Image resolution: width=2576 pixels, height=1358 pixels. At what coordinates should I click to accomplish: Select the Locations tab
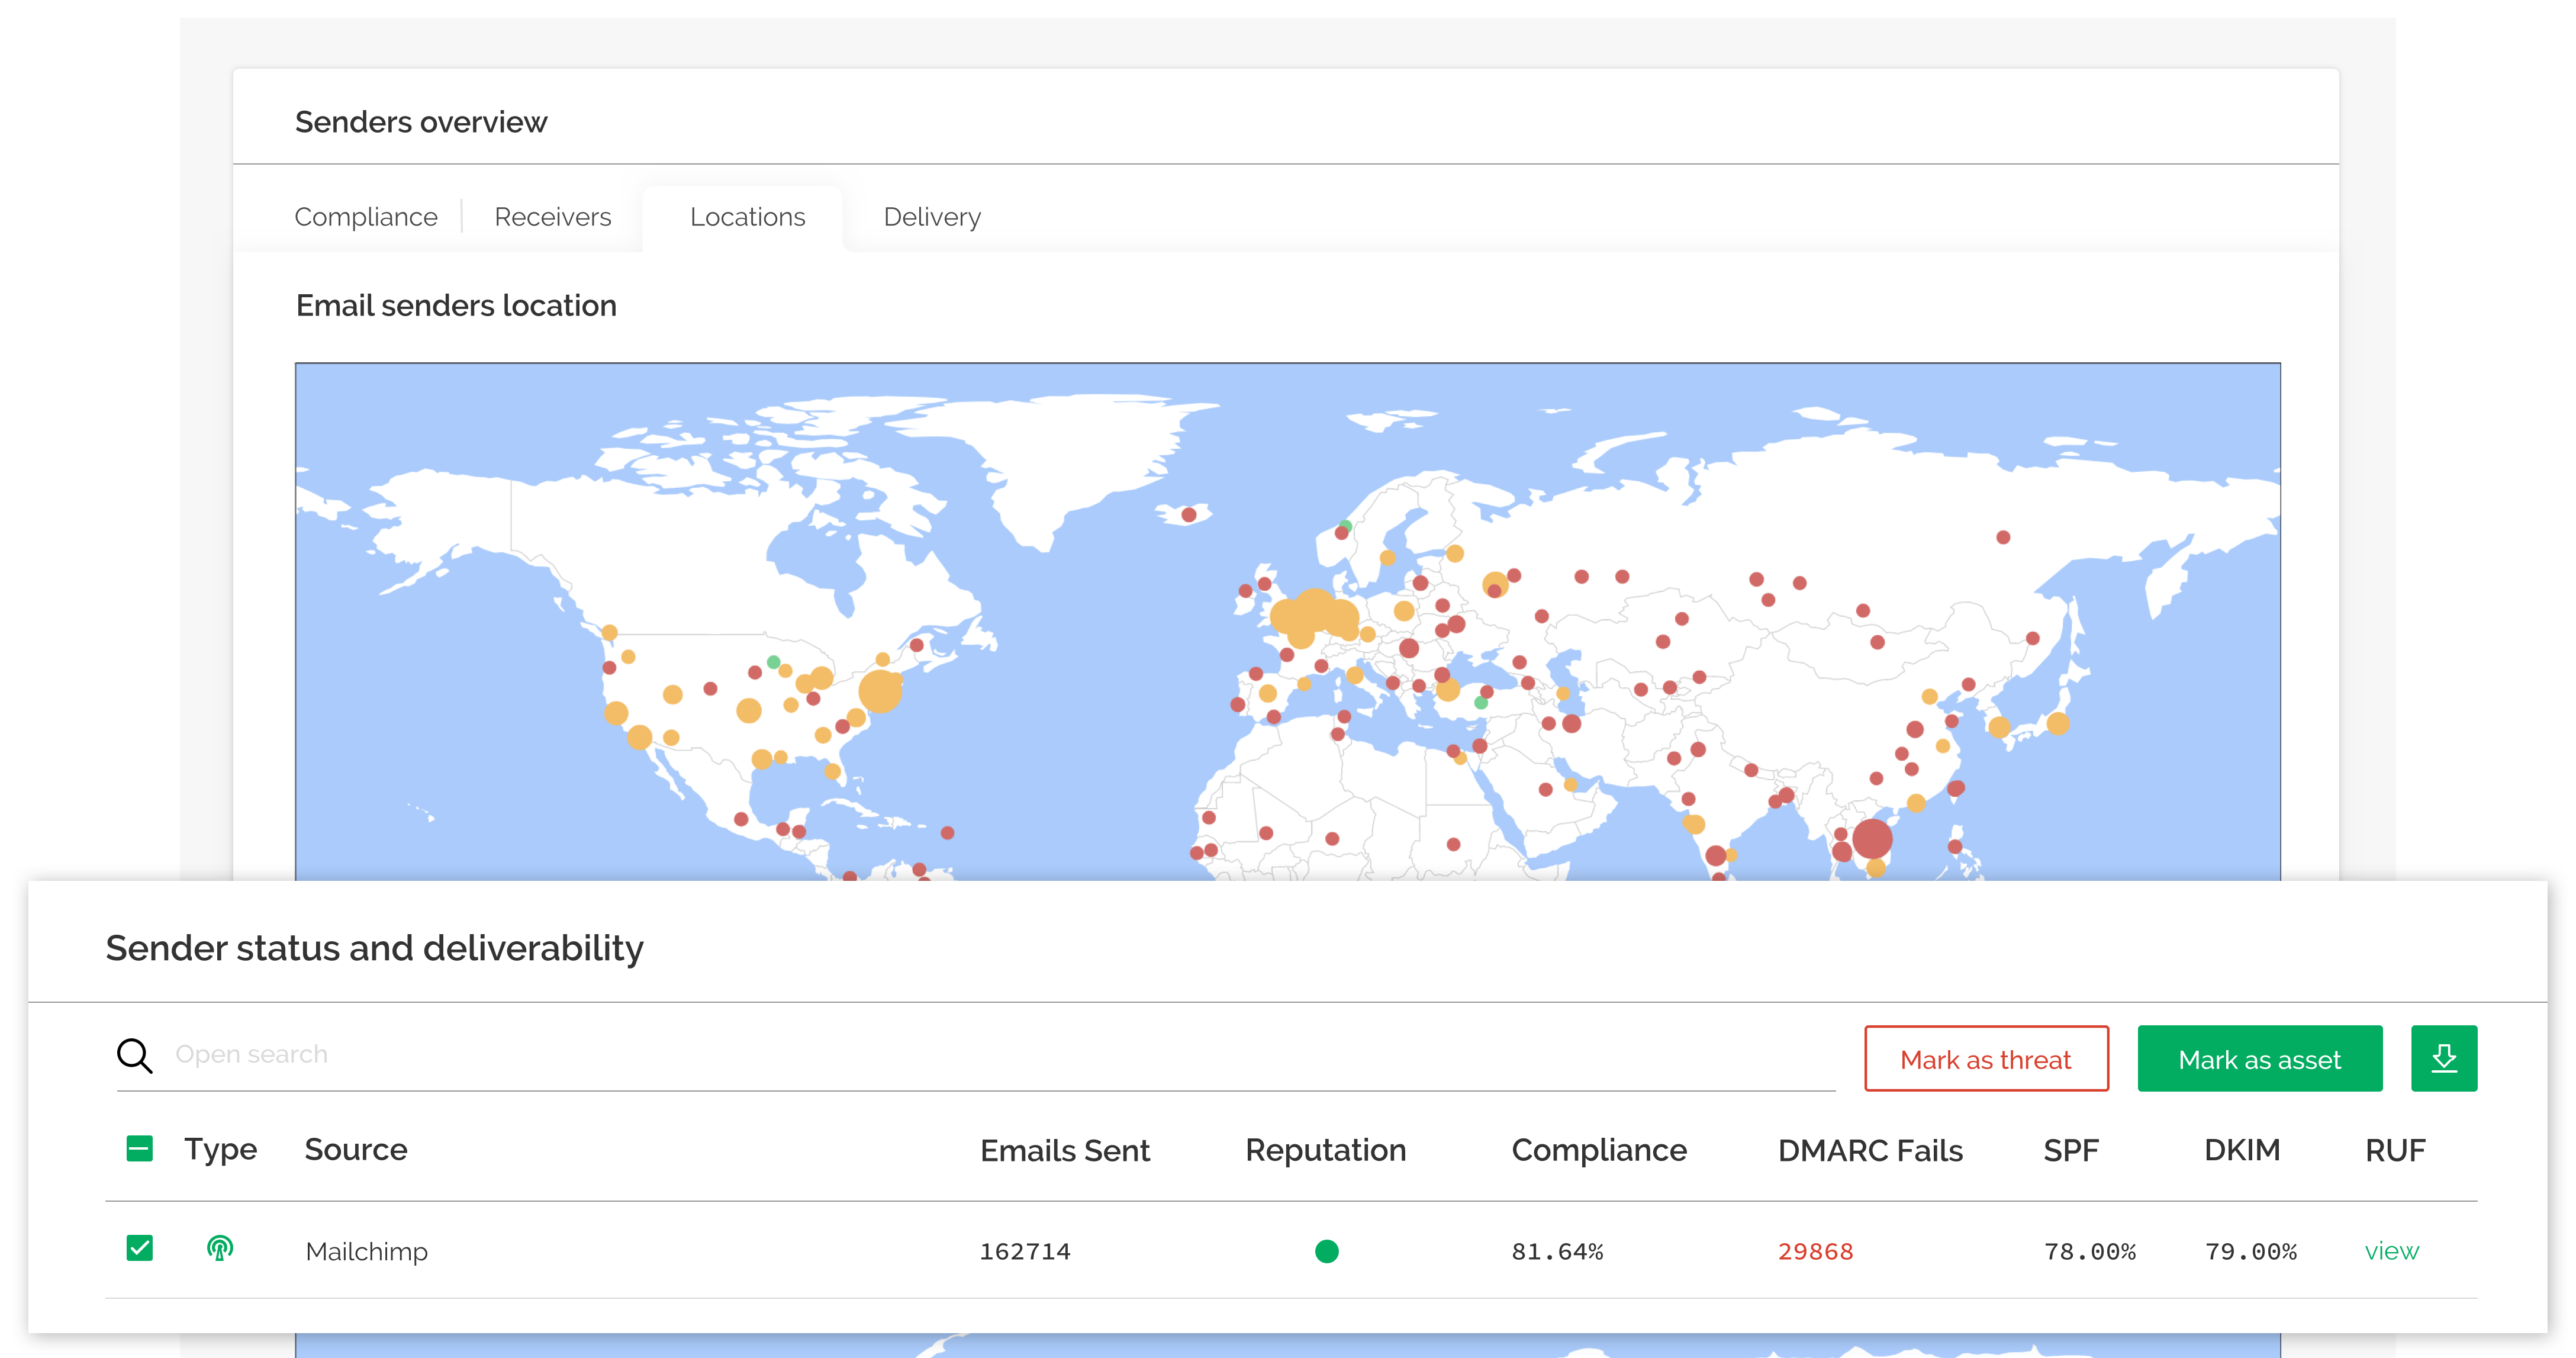pos(747,216)
